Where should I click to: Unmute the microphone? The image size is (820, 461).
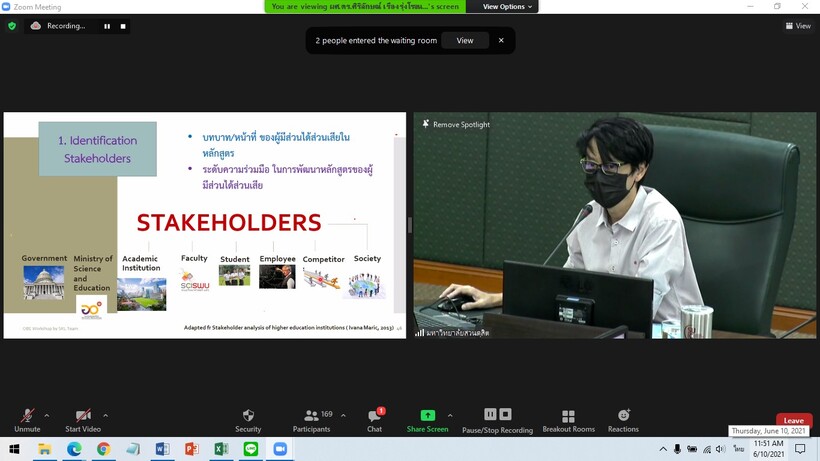[x=27, y=420]
